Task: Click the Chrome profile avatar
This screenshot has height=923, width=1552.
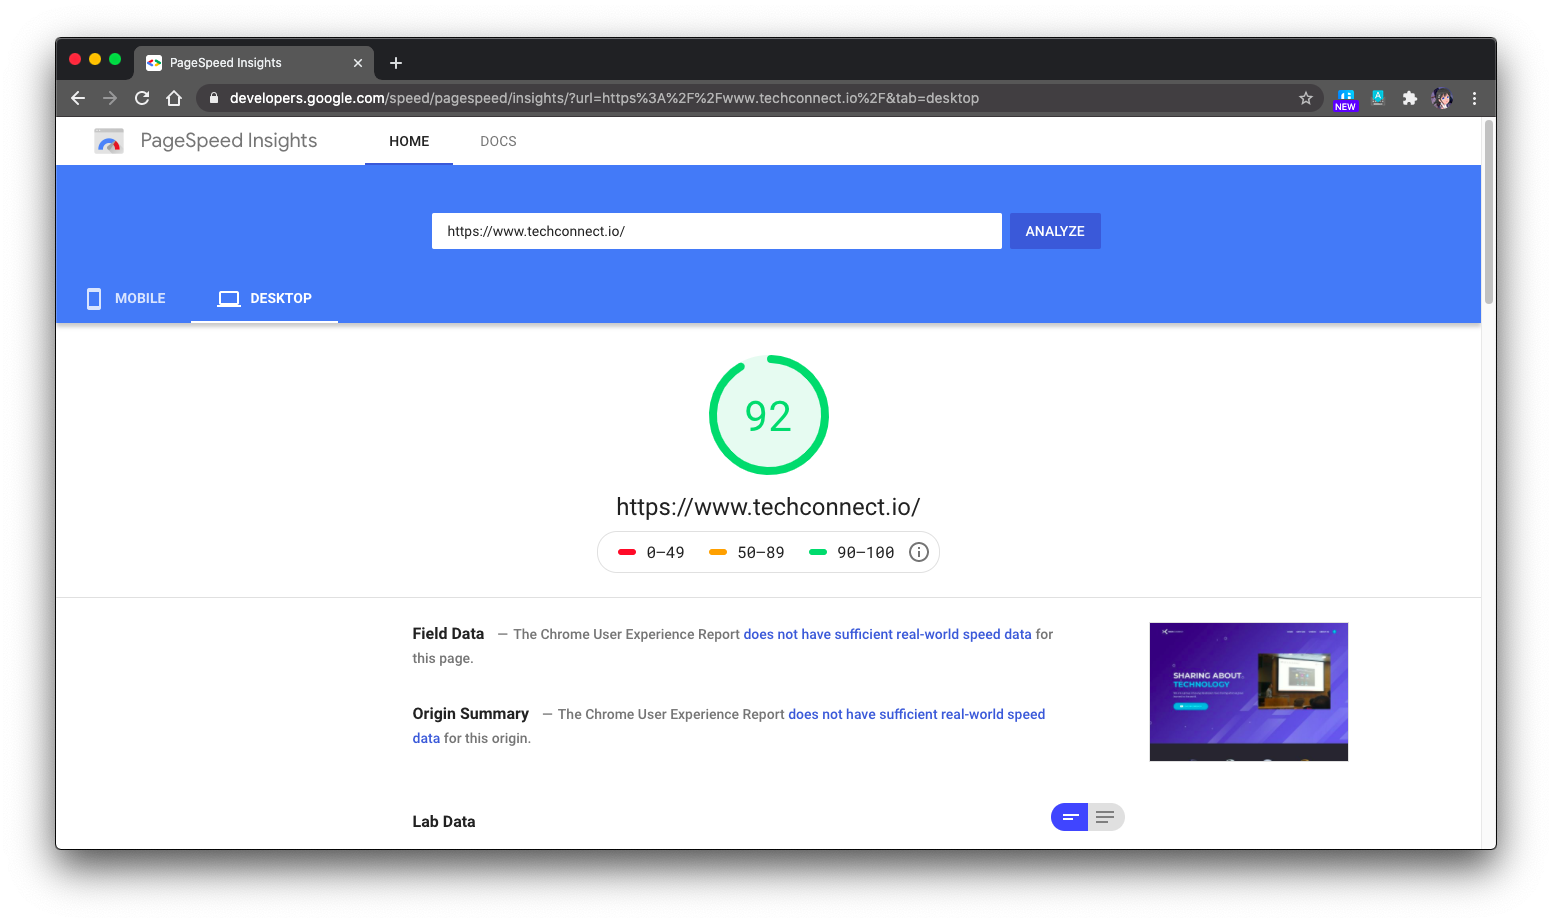Action: (x=1441, y=97)
